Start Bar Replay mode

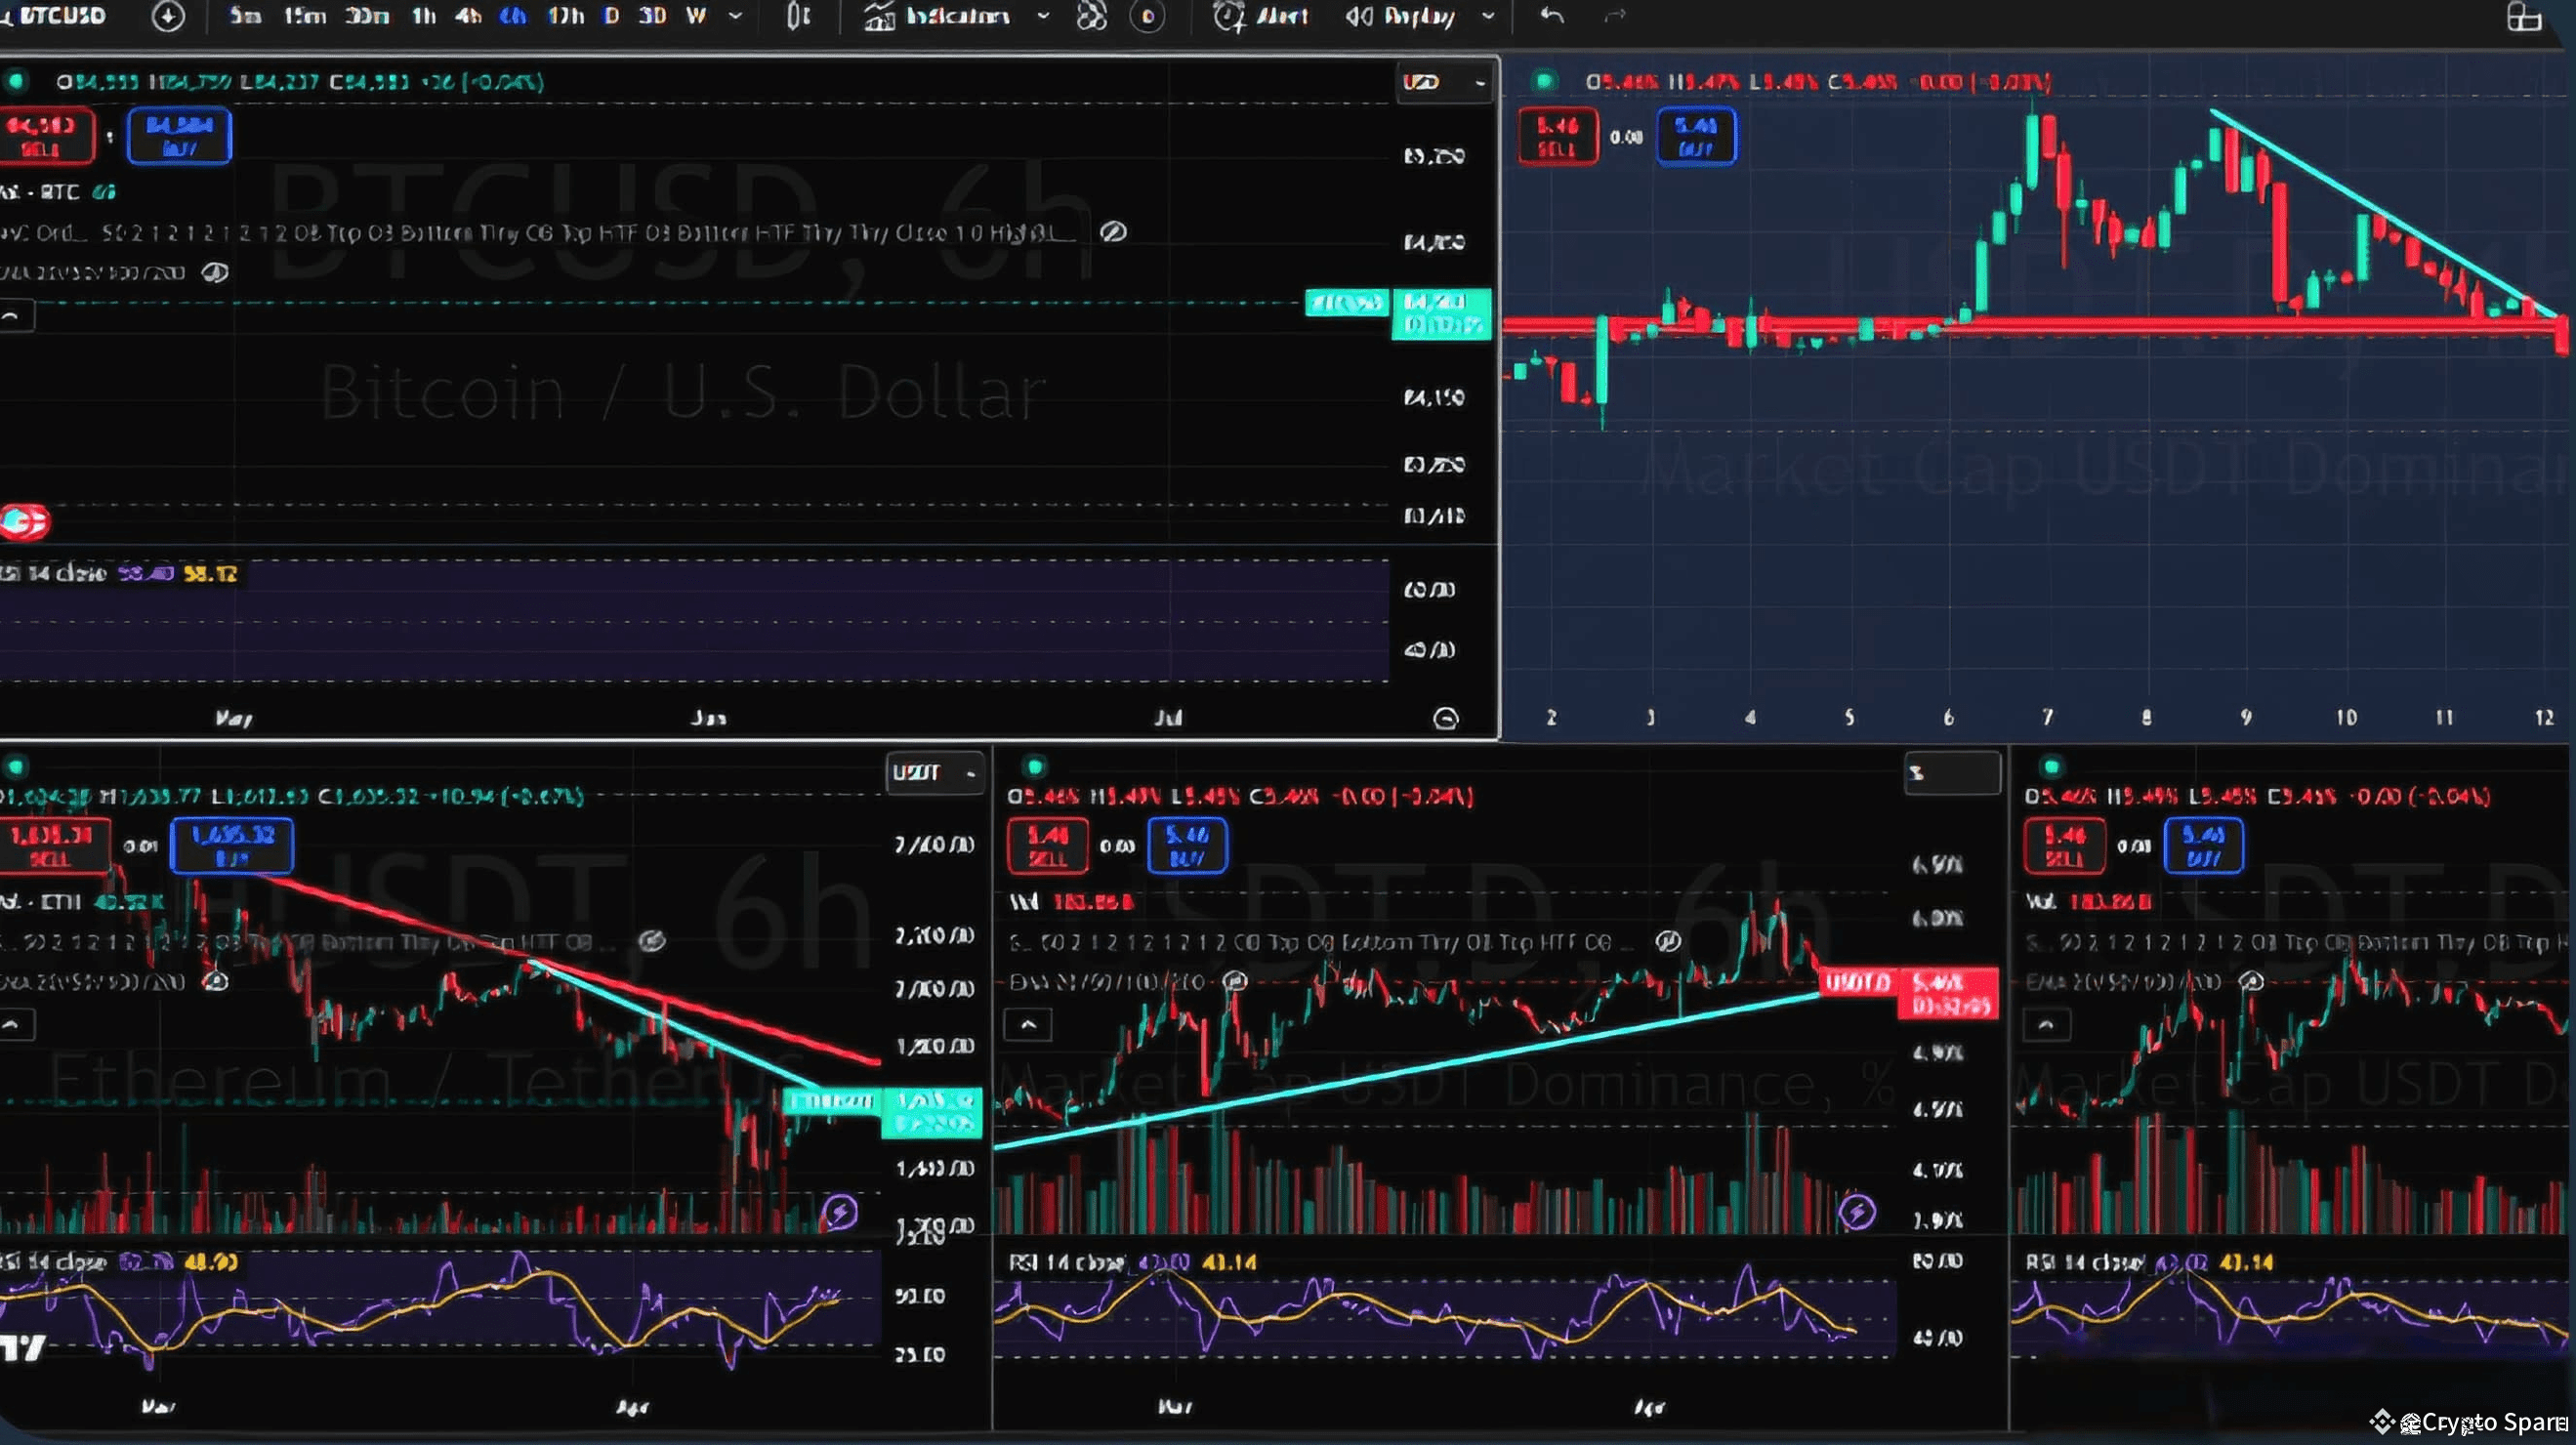[1400, 16]
